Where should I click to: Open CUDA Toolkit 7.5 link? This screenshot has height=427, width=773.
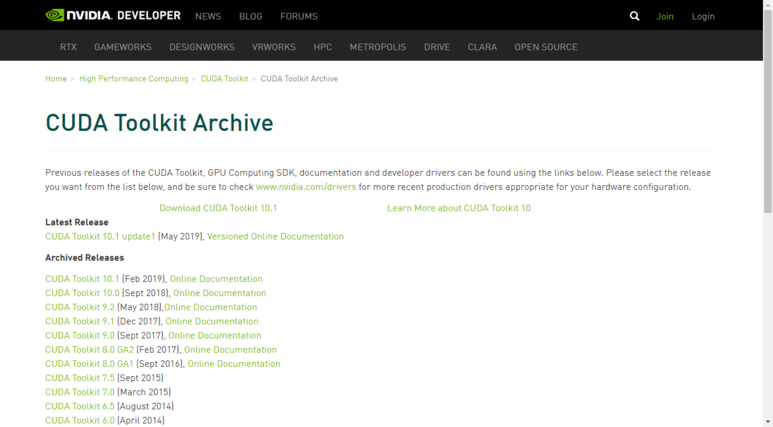pyautogui.click(x=80, y=378)
